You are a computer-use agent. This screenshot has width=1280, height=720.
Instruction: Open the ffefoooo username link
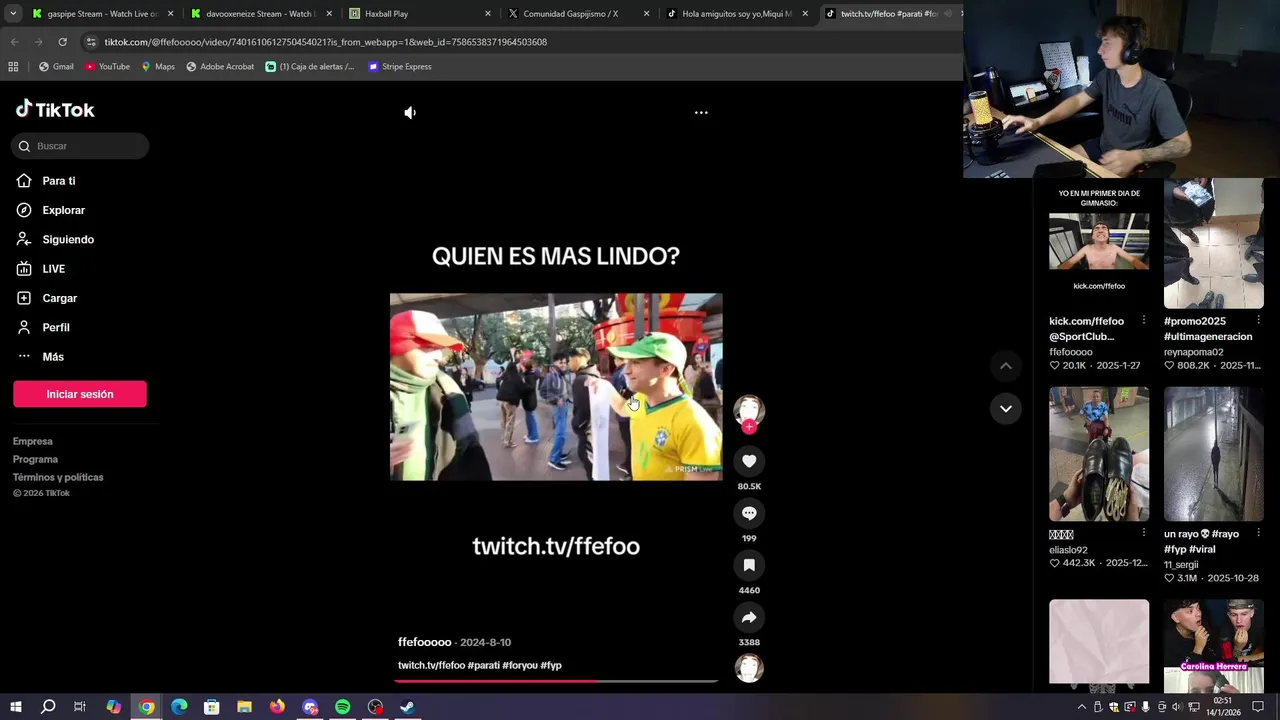click(425, 642)
